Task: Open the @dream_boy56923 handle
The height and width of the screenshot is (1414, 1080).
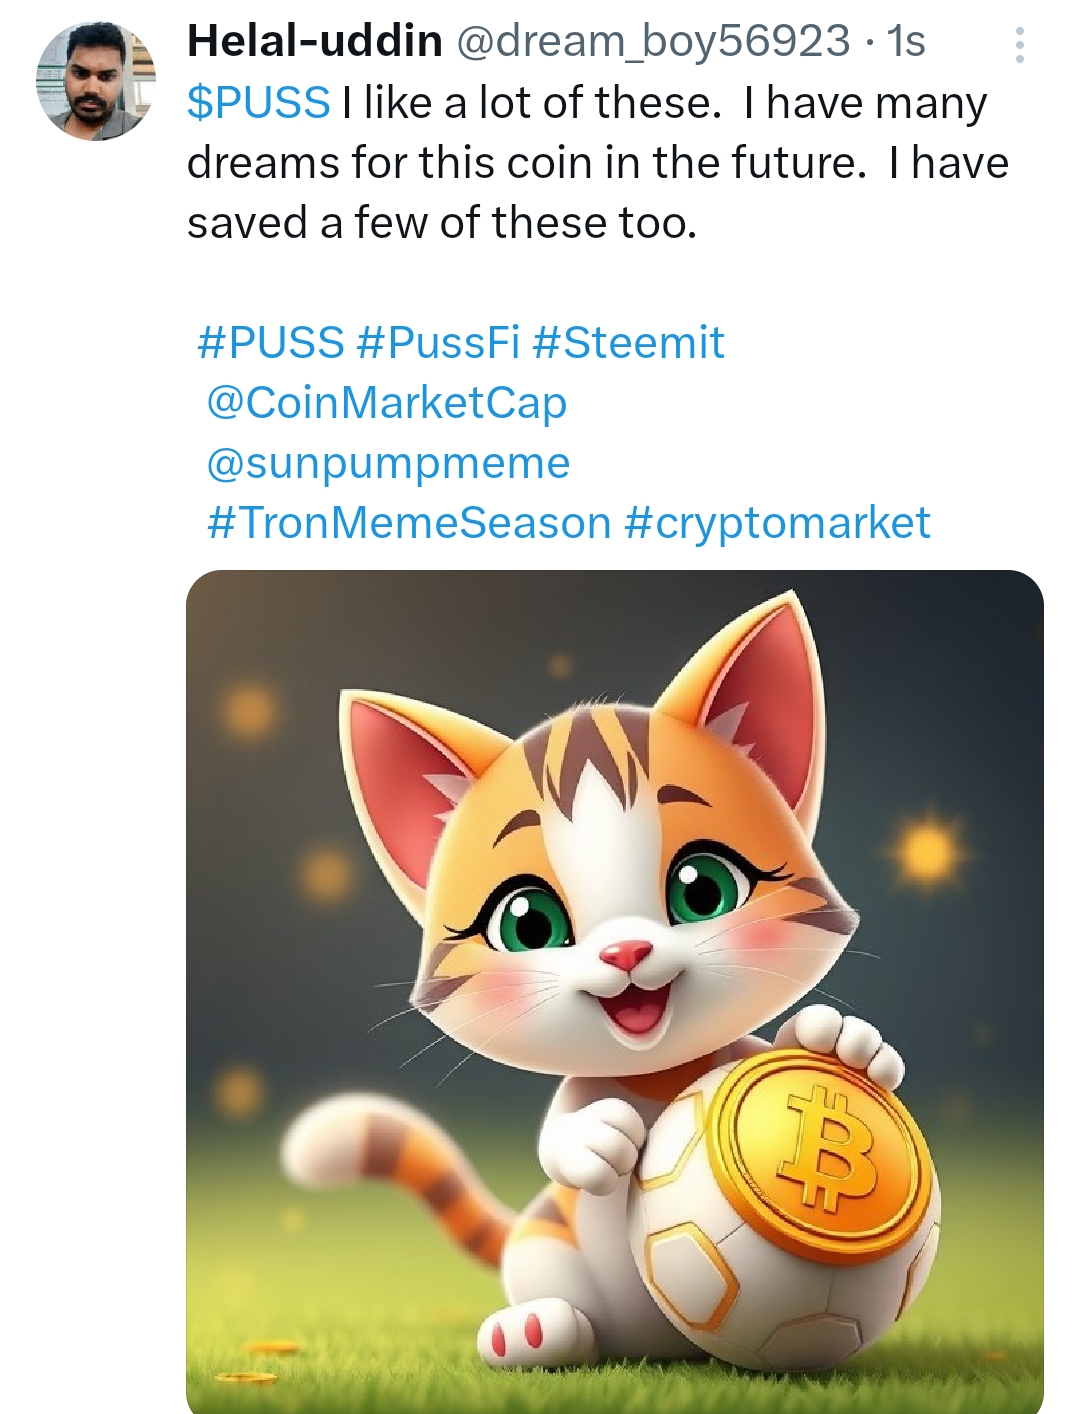Action: [652, 42]
